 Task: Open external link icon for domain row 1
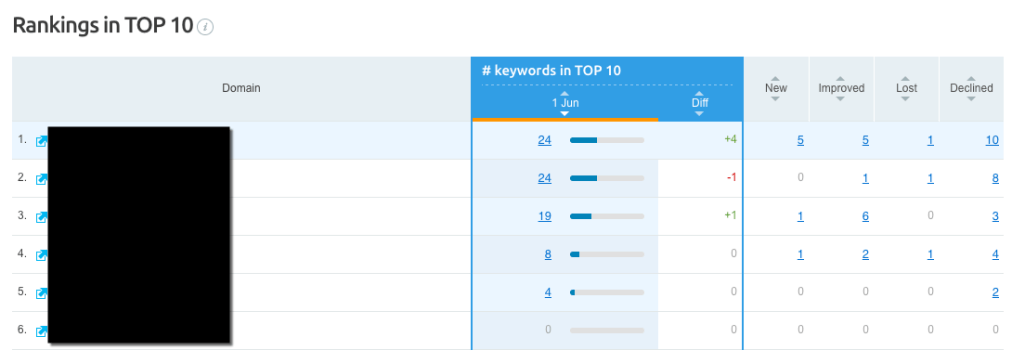pyautogui.click(x=41, y=141)
